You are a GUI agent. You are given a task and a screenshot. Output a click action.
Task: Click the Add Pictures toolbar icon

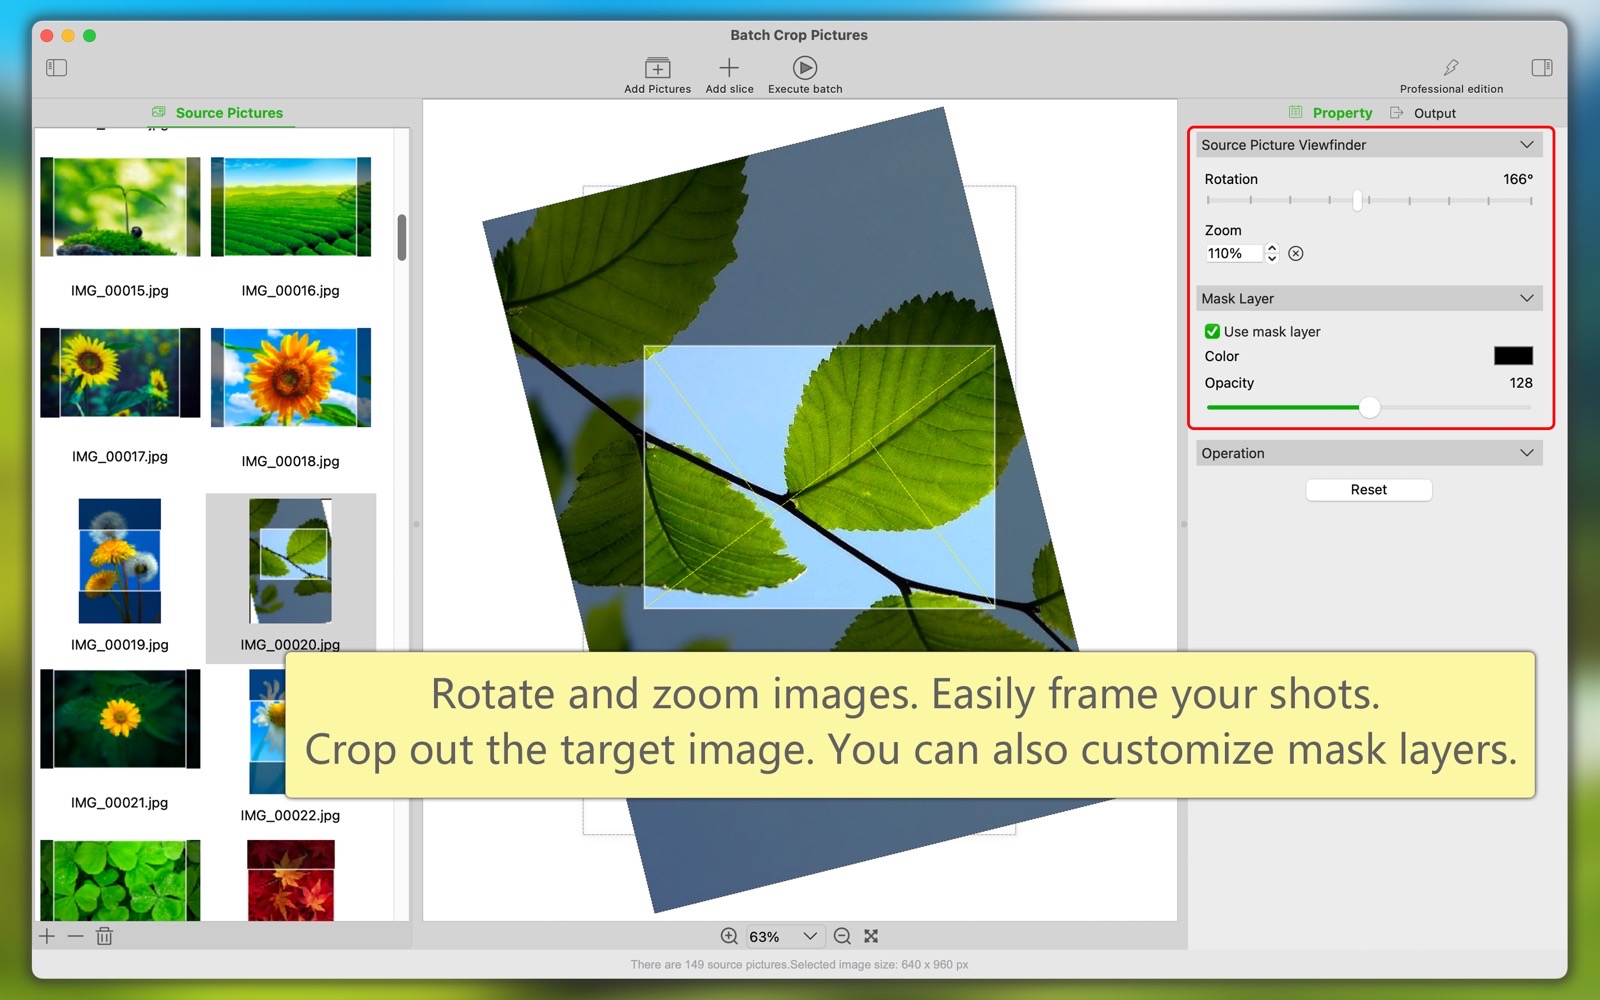click(x=657, y=68)
